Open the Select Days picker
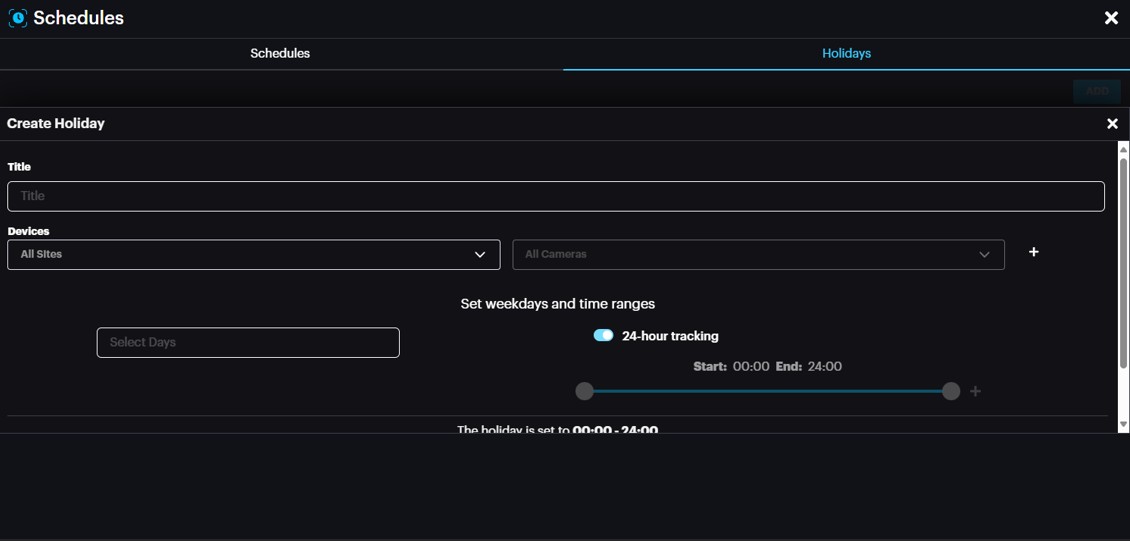 coord(248,342)
